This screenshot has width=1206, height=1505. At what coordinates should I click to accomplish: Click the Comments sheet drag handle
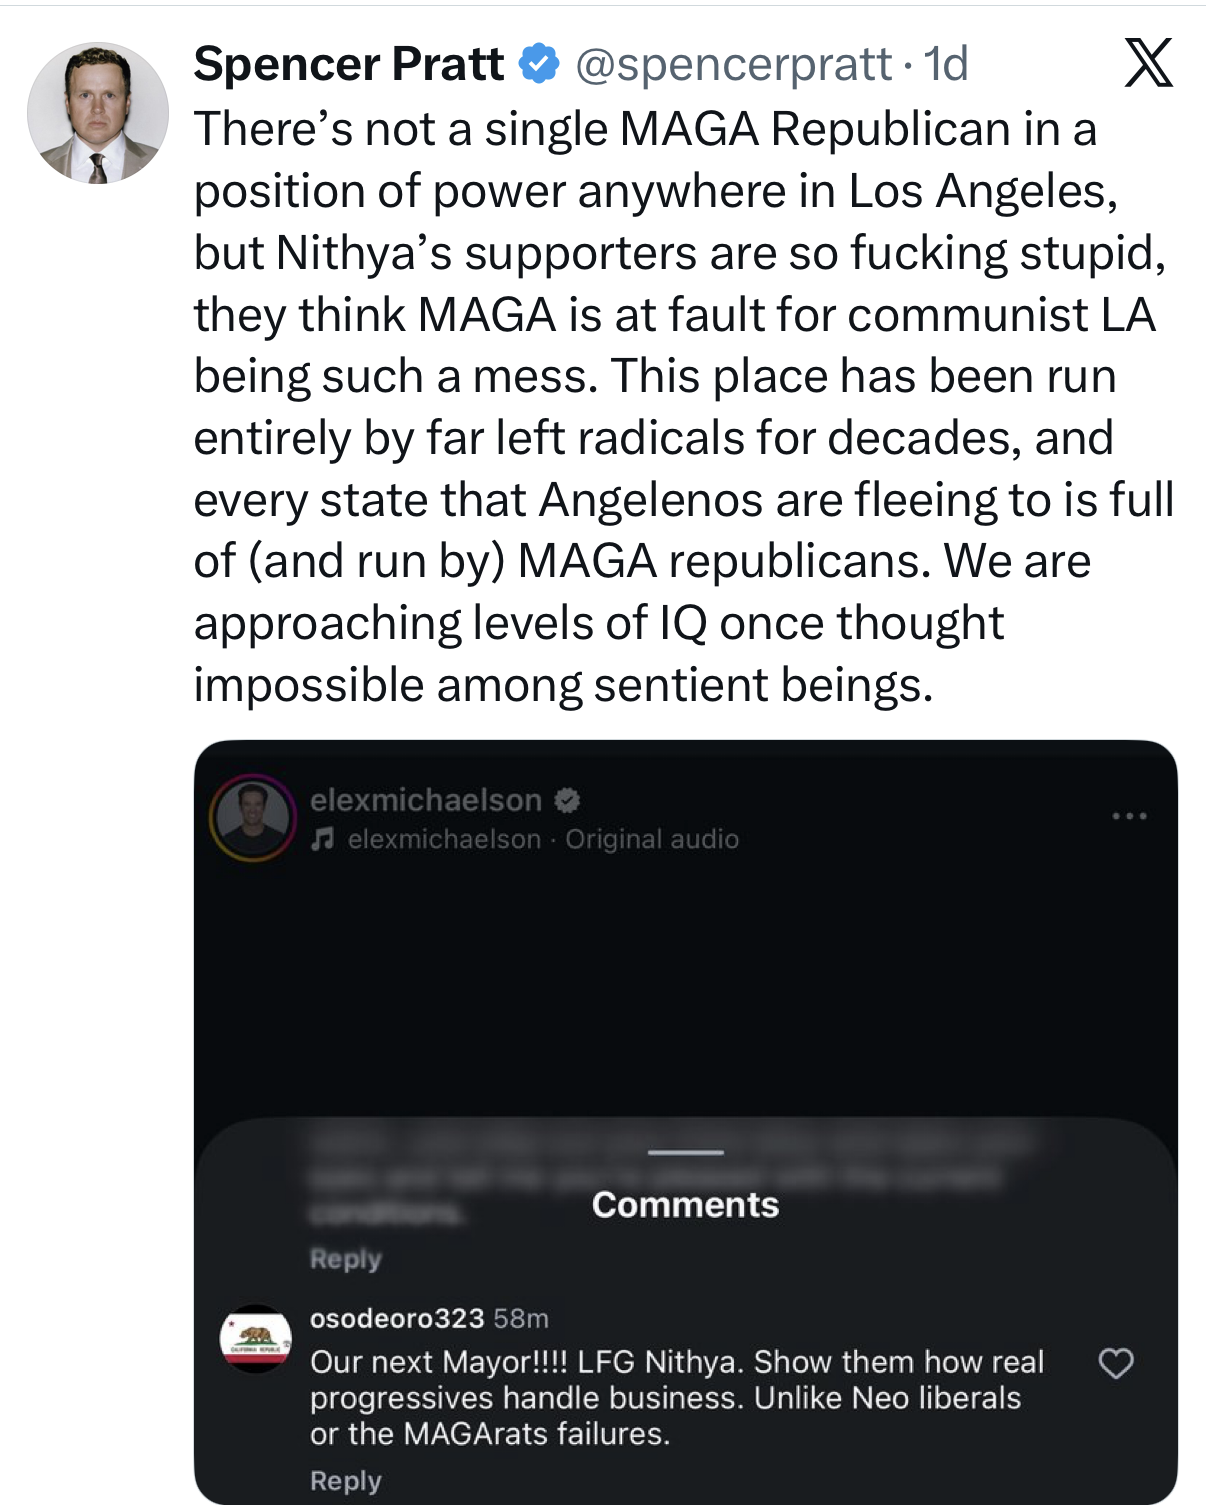pos(686,1153)
